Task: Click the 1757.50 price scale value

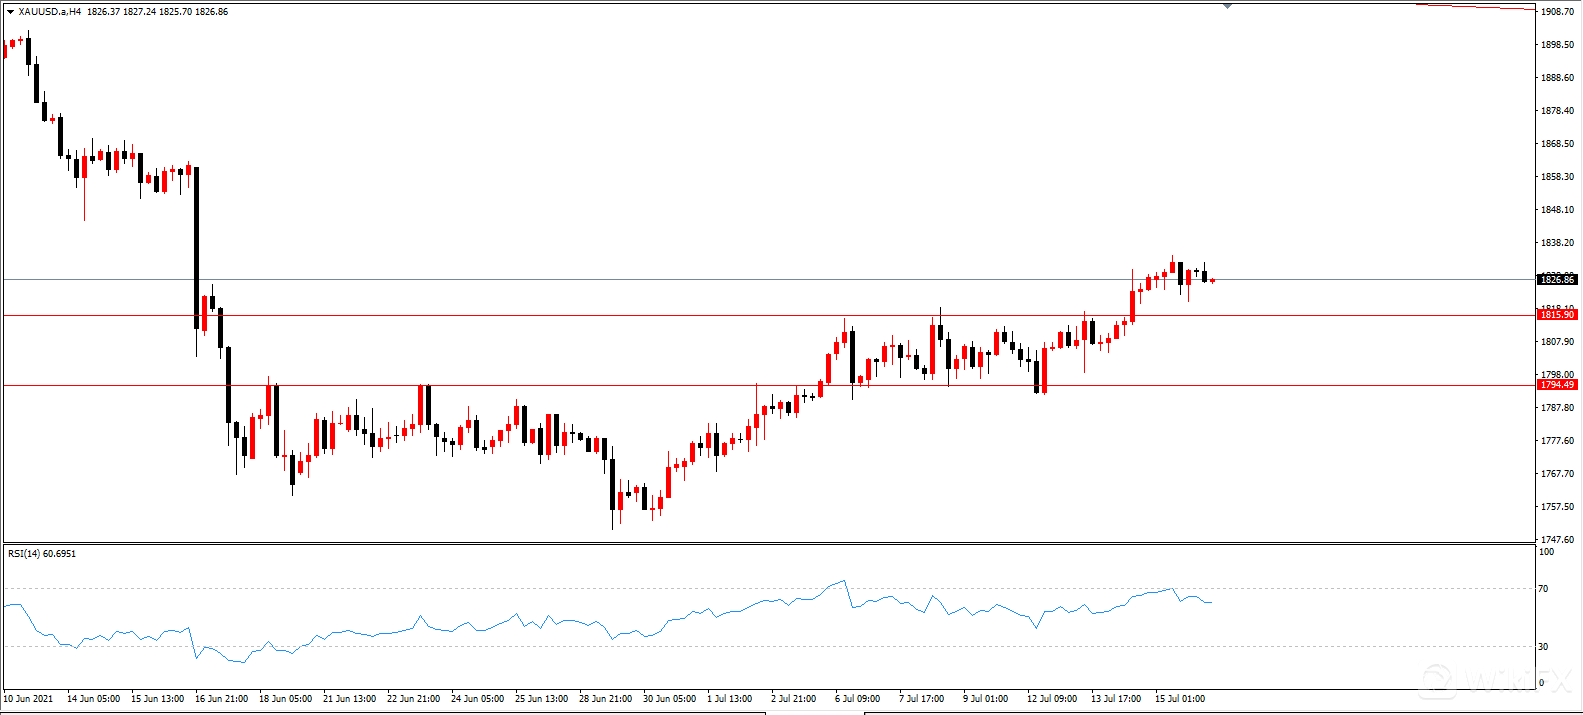Action: (1558, 507)
